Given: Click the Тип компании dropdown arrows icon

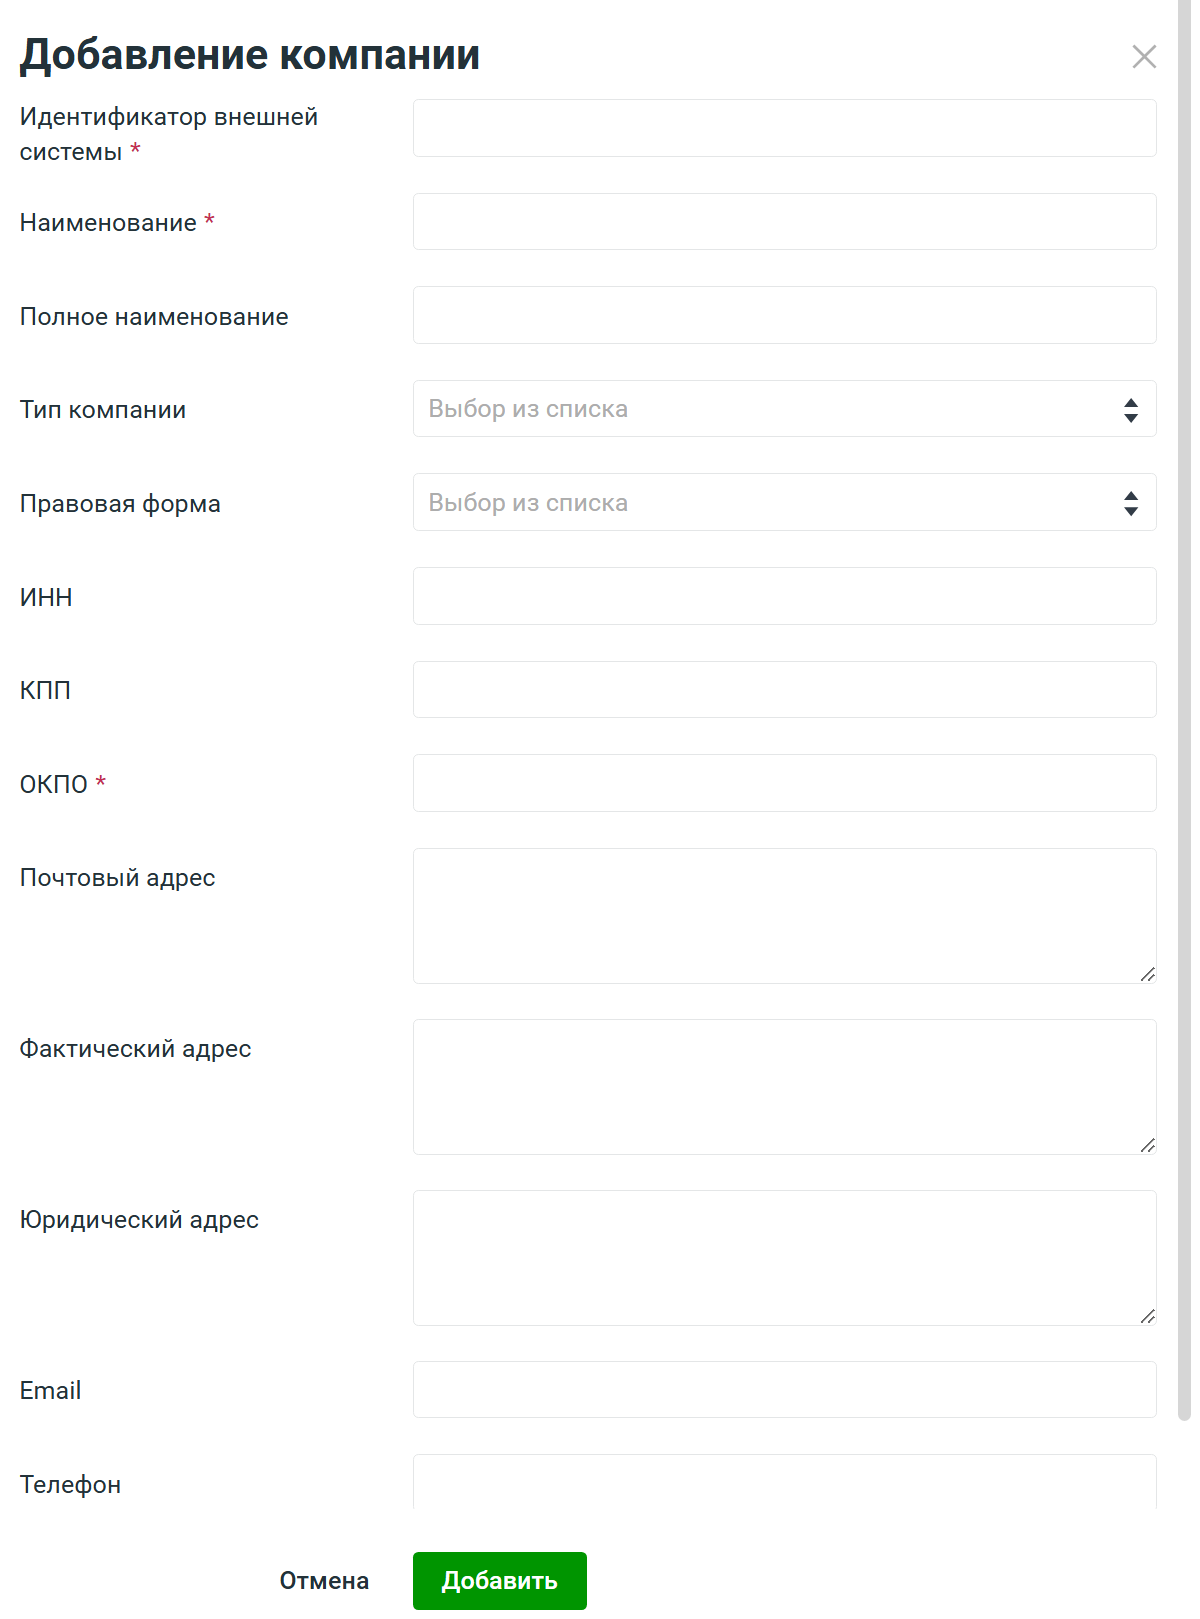Looking at the screenshot, I should click(1131, 410).
